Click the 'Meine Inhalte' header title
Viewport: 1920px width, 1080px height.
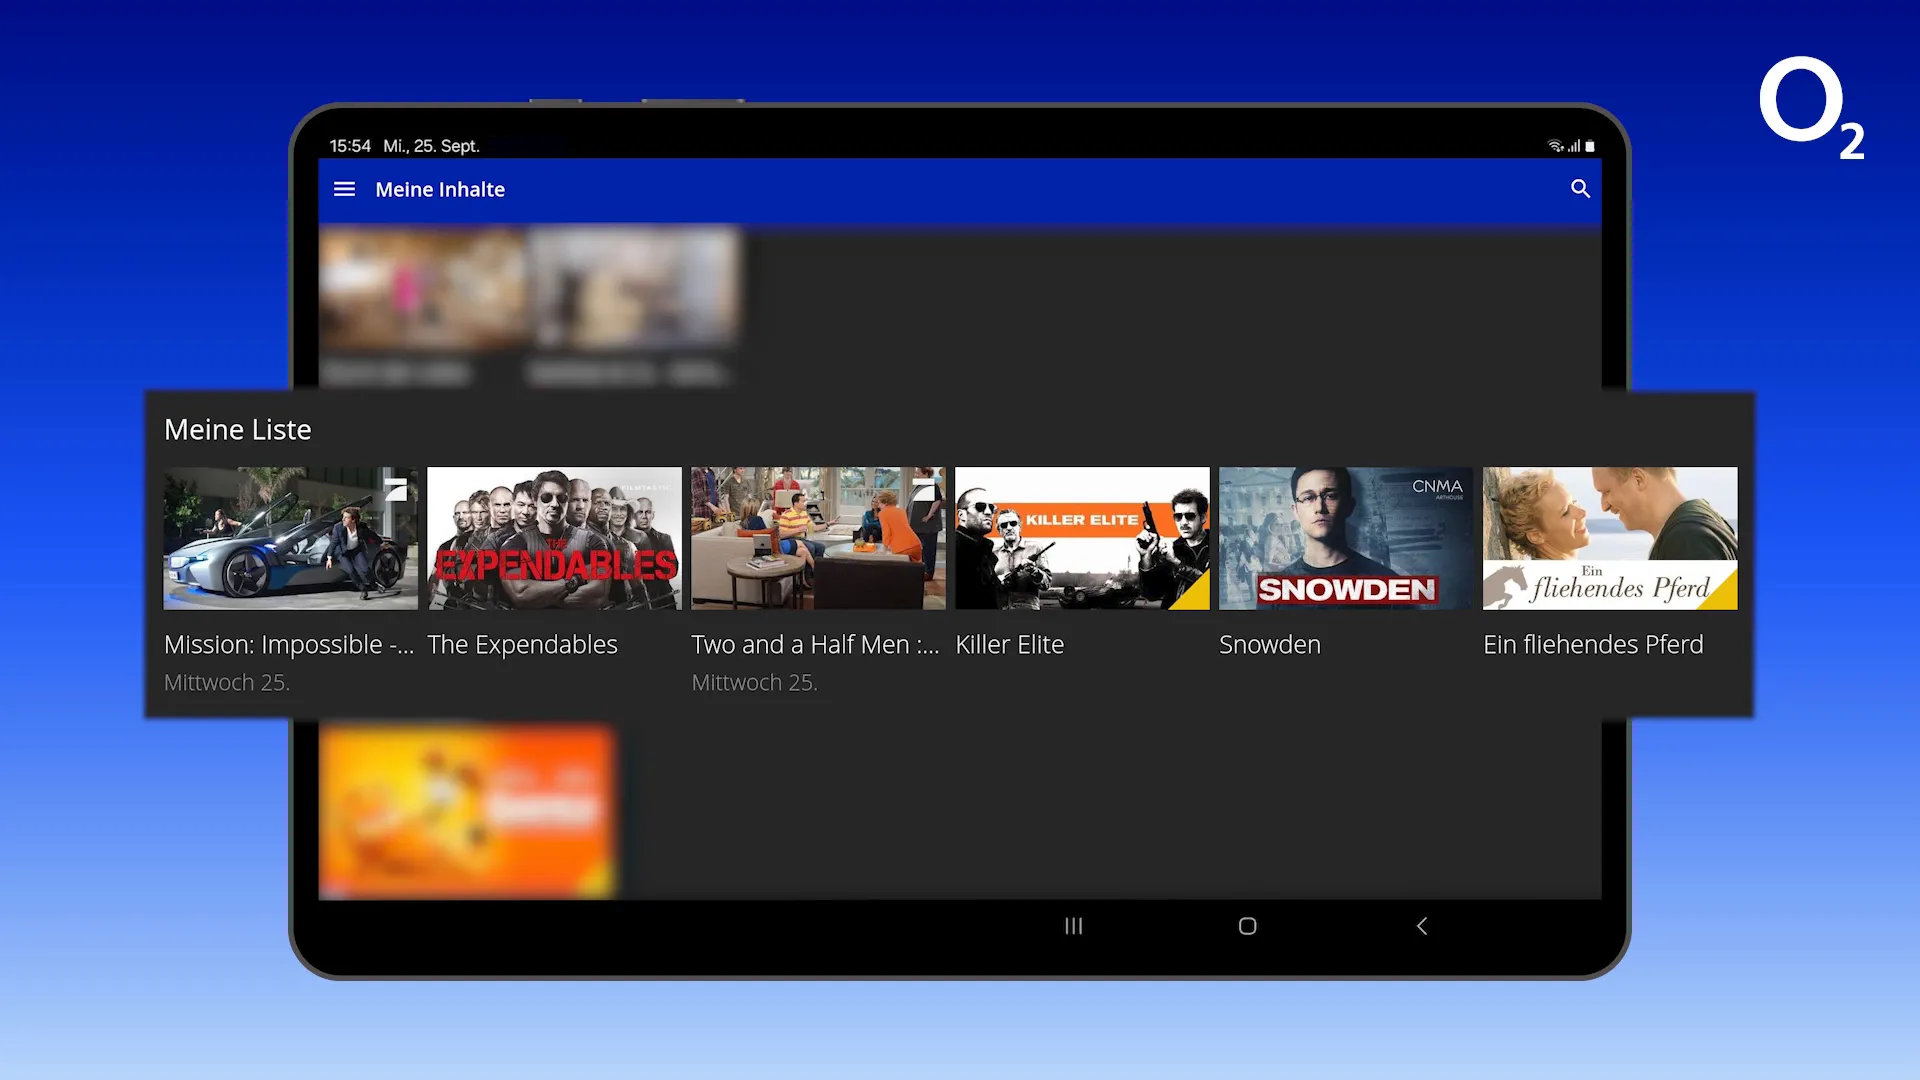[440, 189]
